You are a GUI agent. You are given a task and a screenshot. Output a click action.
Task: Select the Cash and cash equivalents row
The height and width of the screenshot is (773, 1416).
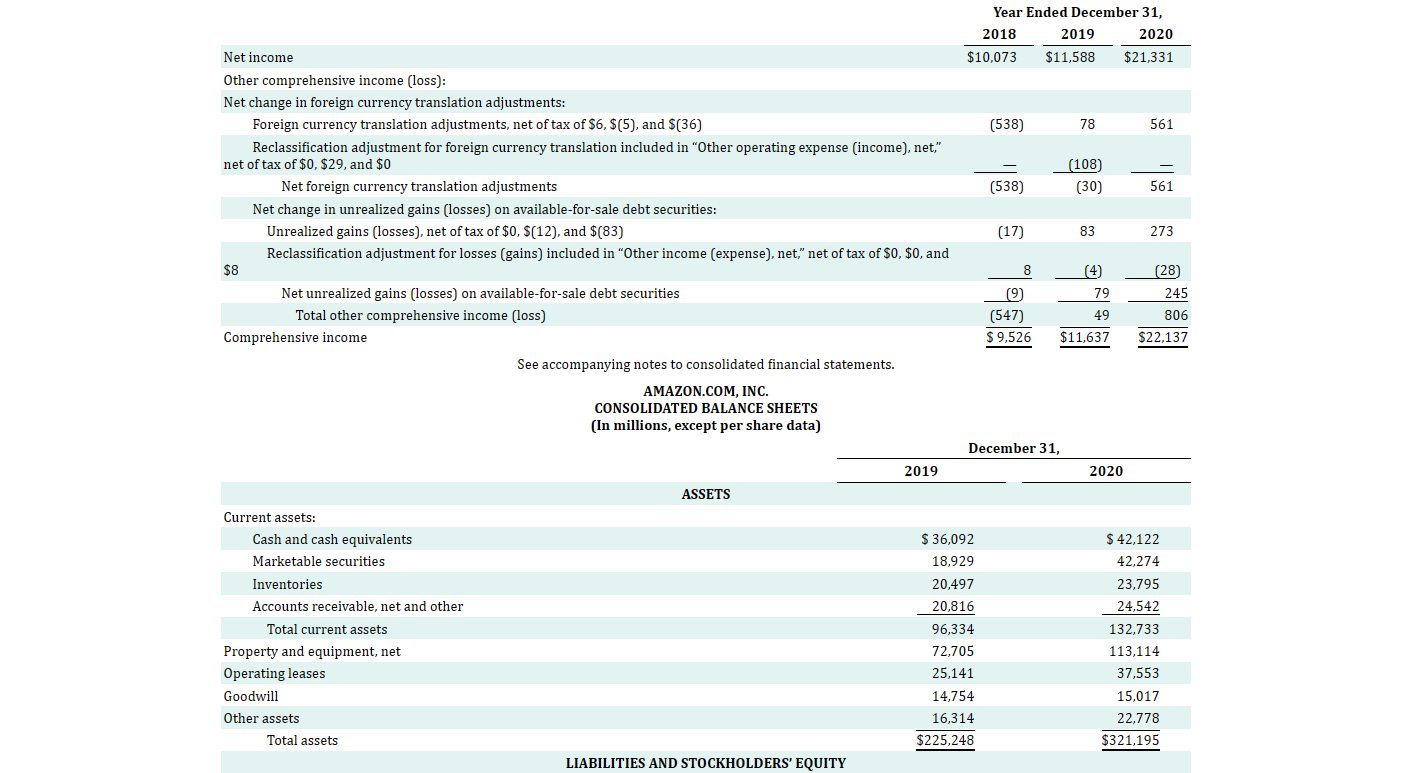pos(332,538)
